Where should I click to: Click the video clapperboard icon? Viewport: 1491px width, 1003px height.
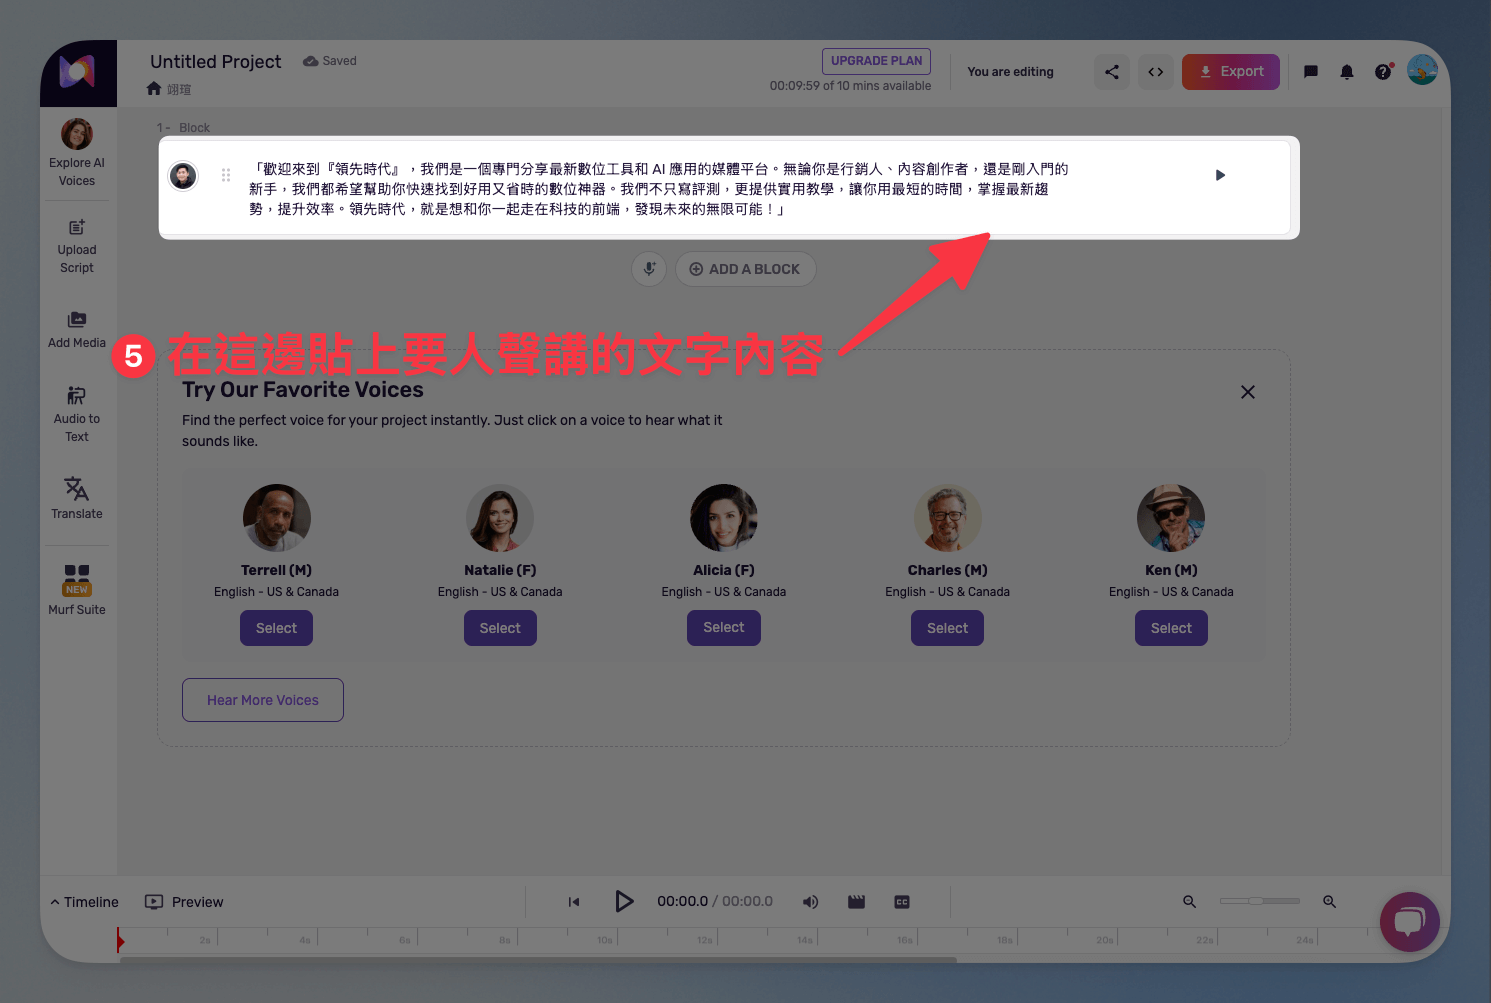pyautogui.click(x=856, y=902)
